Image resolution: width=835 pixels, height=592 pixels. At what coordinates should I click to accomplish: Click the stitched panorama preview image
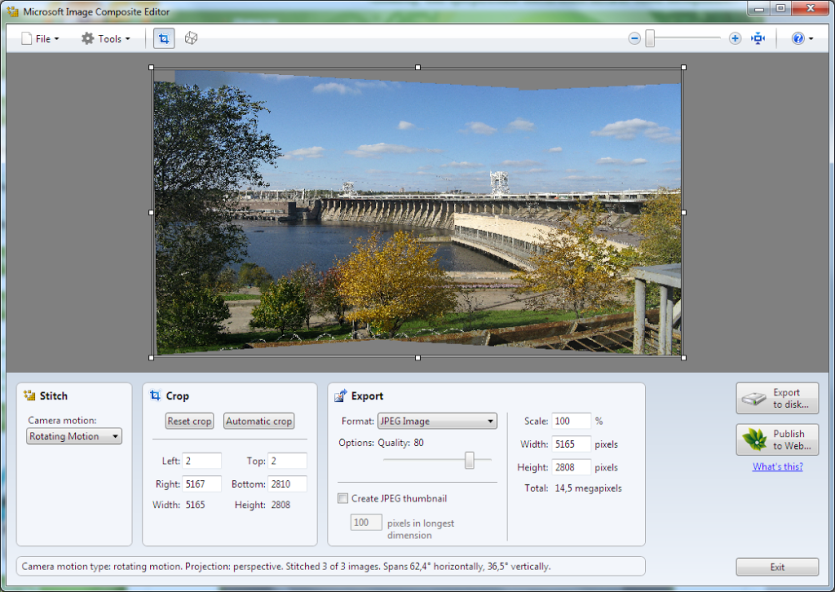[418, 213]
